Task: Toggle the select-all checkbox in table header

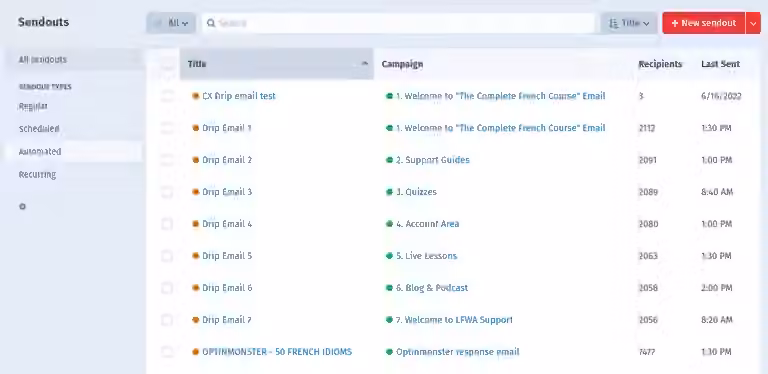Action: 167,64
